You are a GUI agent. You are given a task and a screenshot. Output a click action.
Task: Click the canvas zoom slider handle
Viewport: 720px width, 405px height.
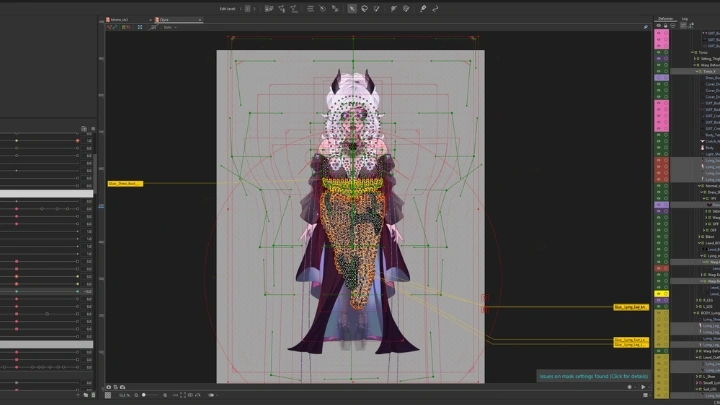[x=144, y=395]
